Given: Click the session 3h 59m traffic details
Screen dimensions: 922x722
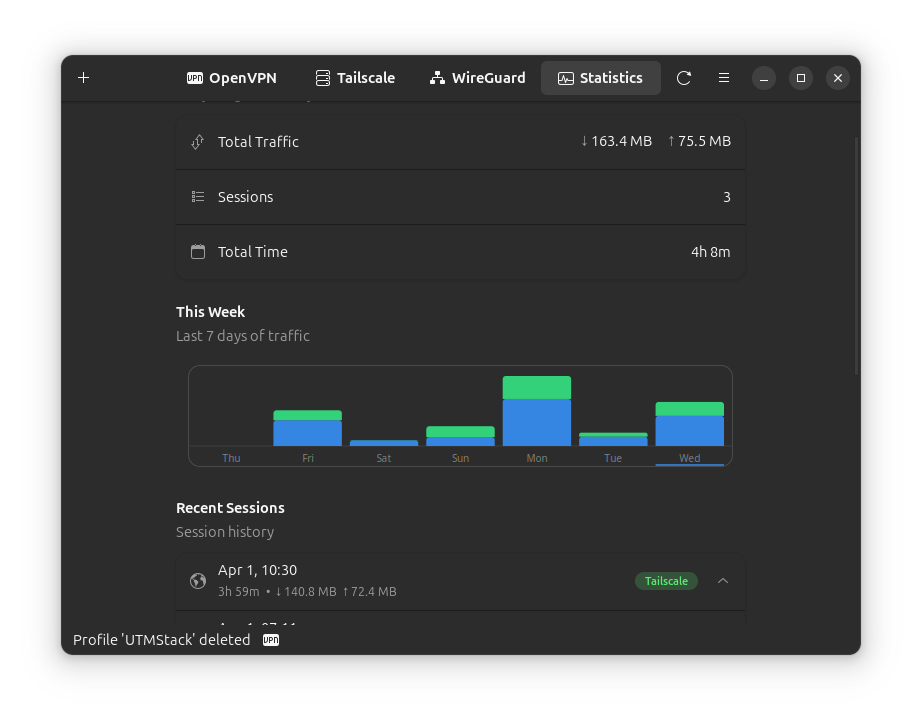Looking at the screenshot, I should coord(307,591).
